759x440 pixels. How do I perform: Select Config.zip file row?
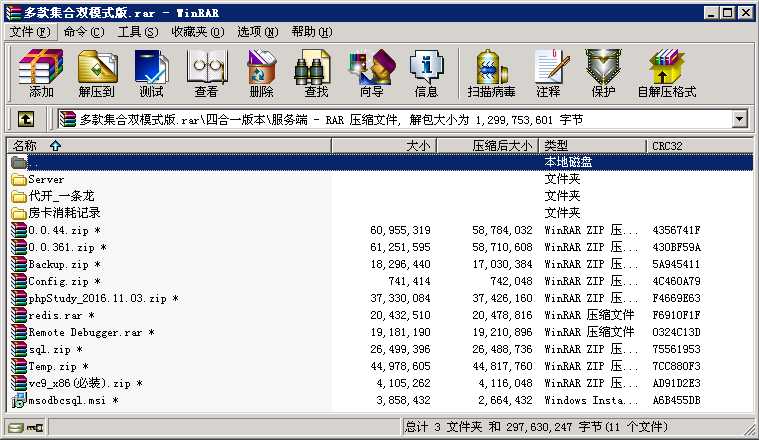tap(380, 281)
